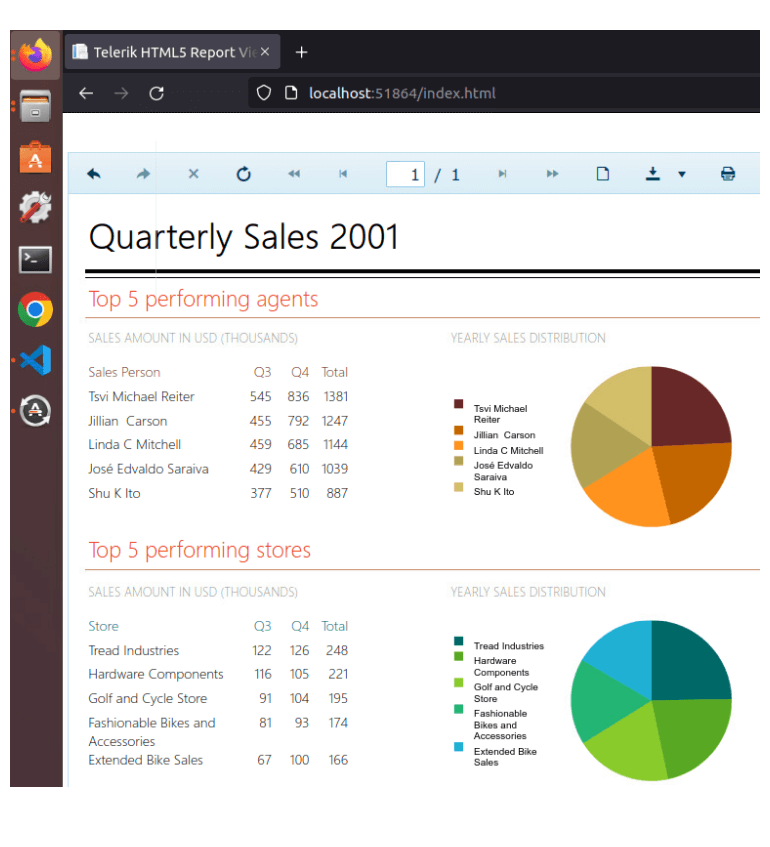Click dark teal slice of stores pie chart
770x847 pixels.
[x=686, y=664]
